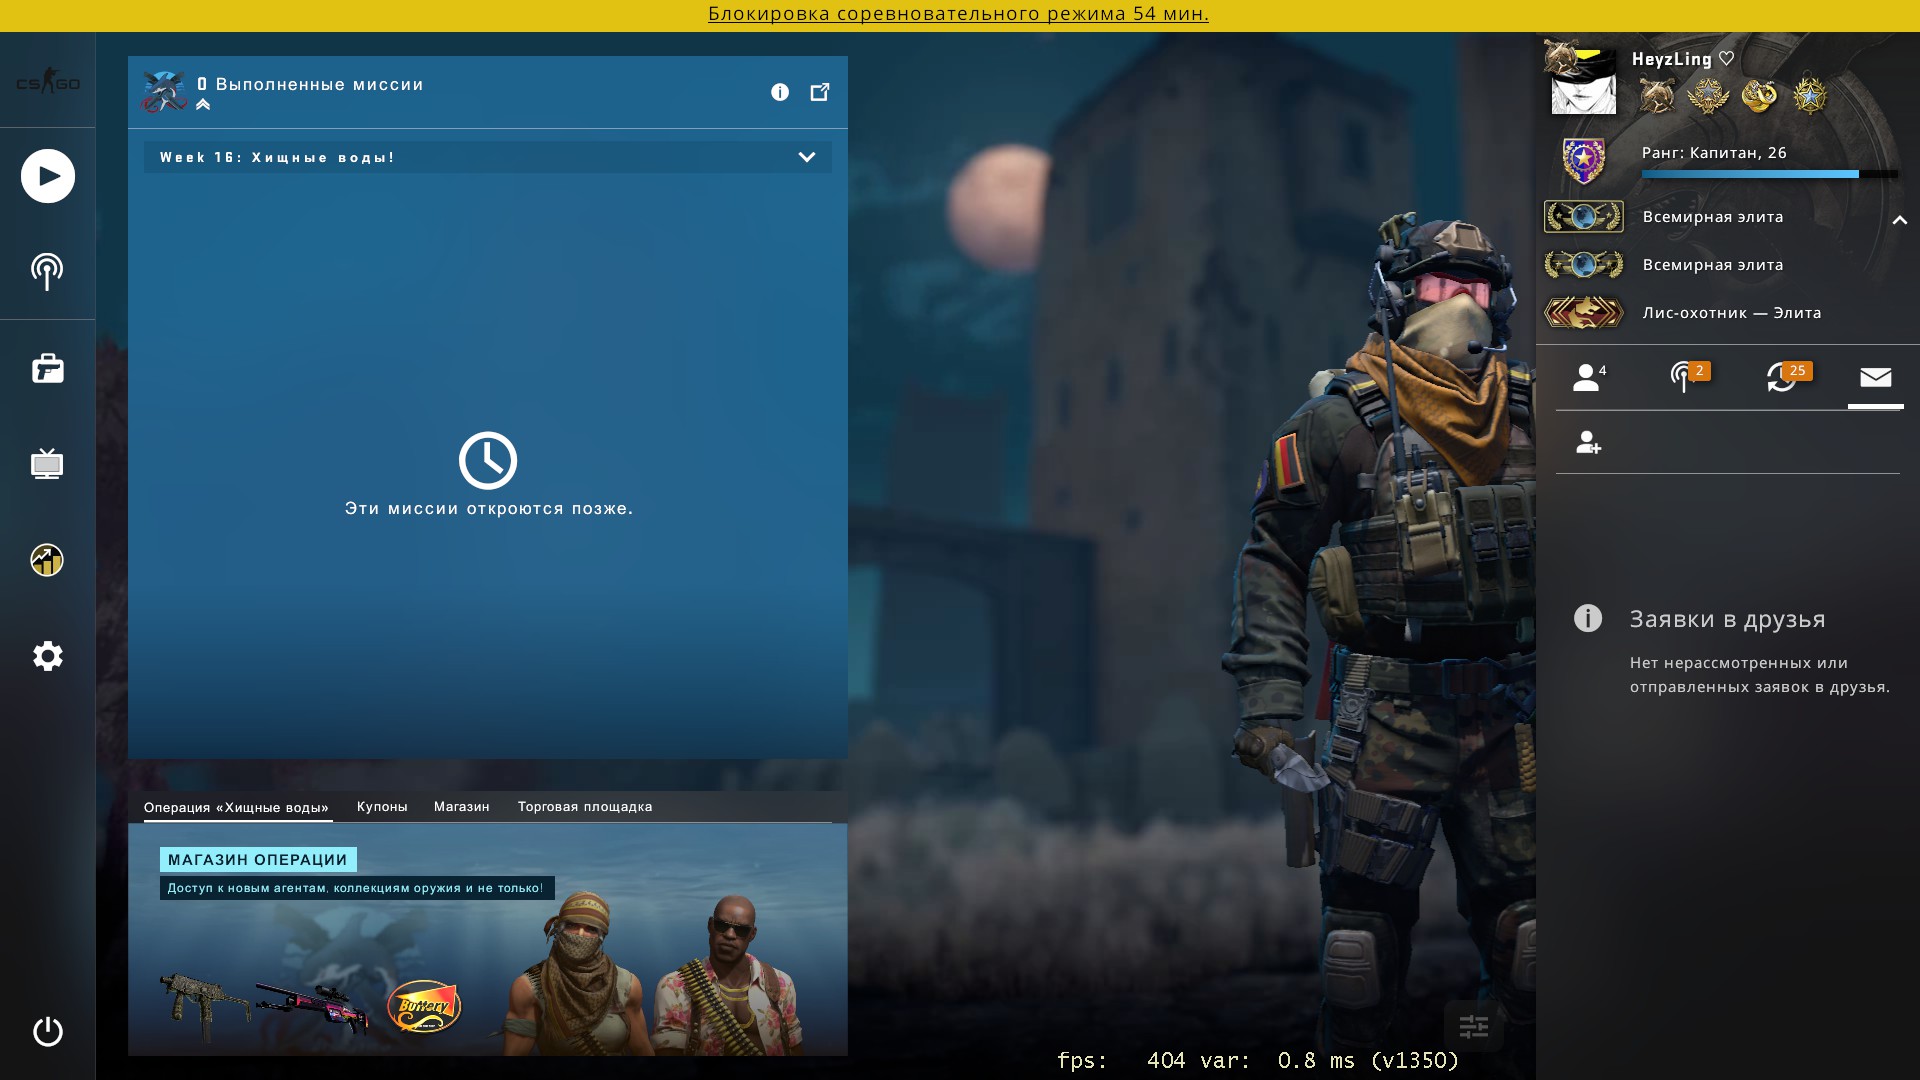Open the stats chart sidebar icon
The height and width of the screenshot is (1080, 1920).
click(47, 560)
